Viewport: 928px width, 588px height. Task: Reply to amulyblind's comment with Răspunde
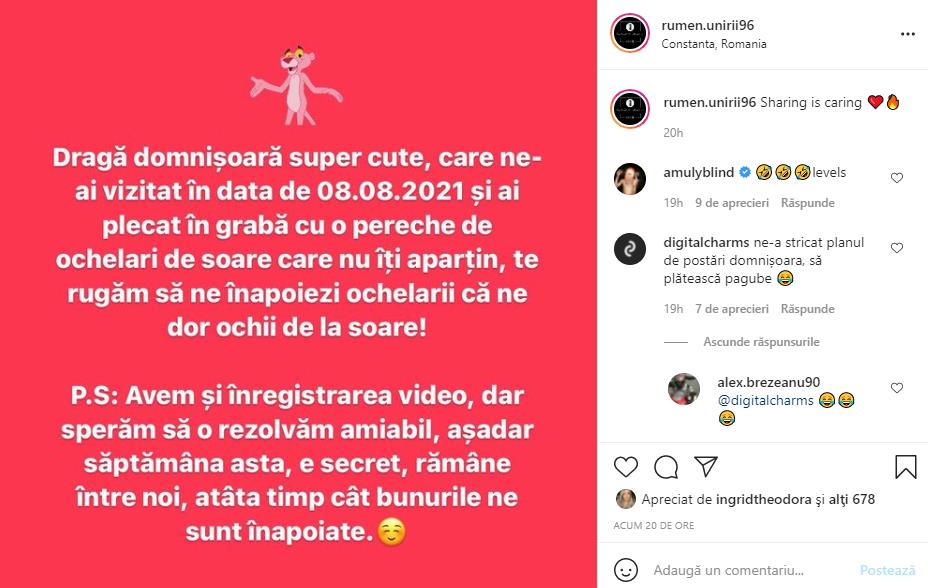tap(807, 203)
